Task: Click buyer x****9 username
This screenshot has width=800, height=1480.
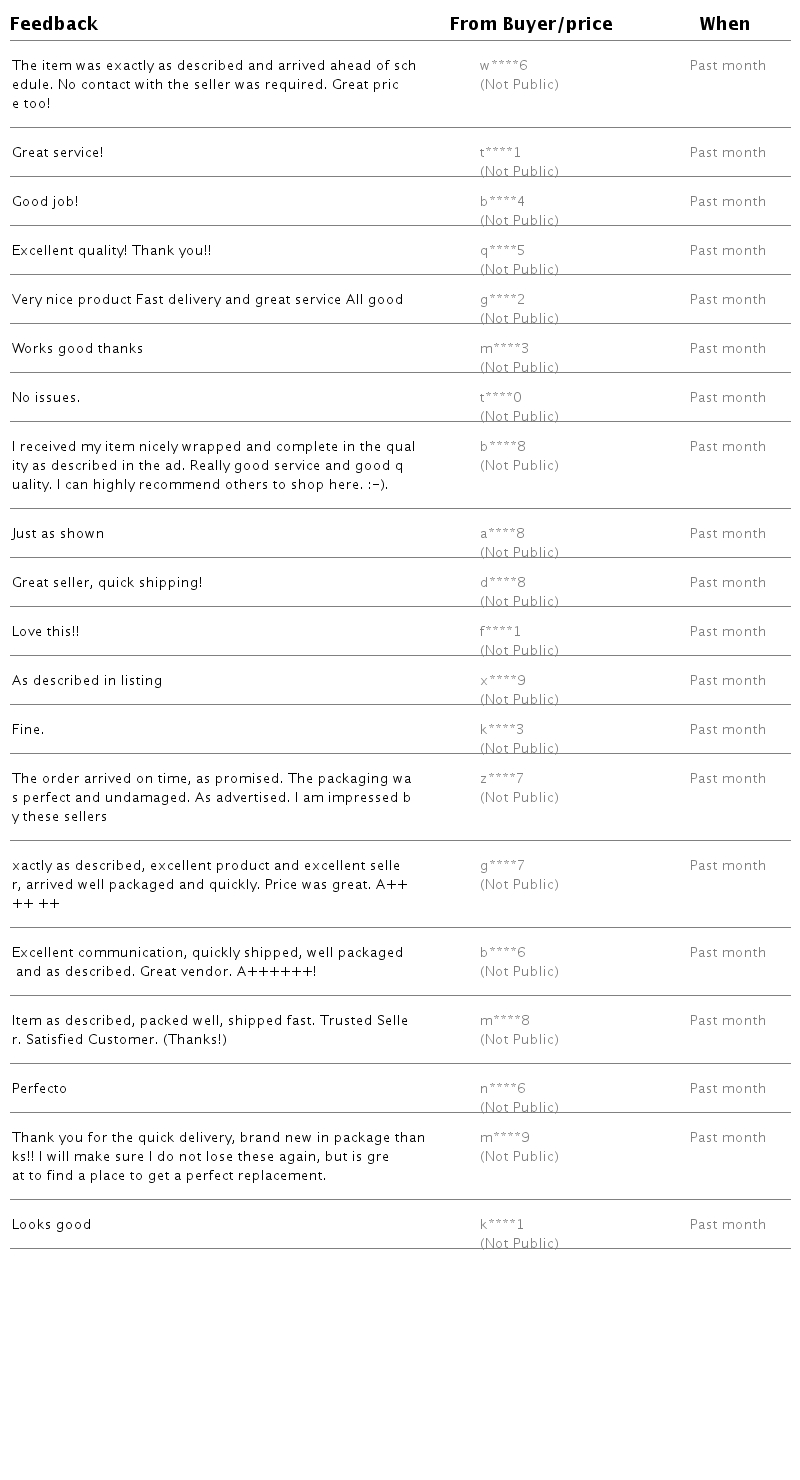Action: [x=502, y=681]
